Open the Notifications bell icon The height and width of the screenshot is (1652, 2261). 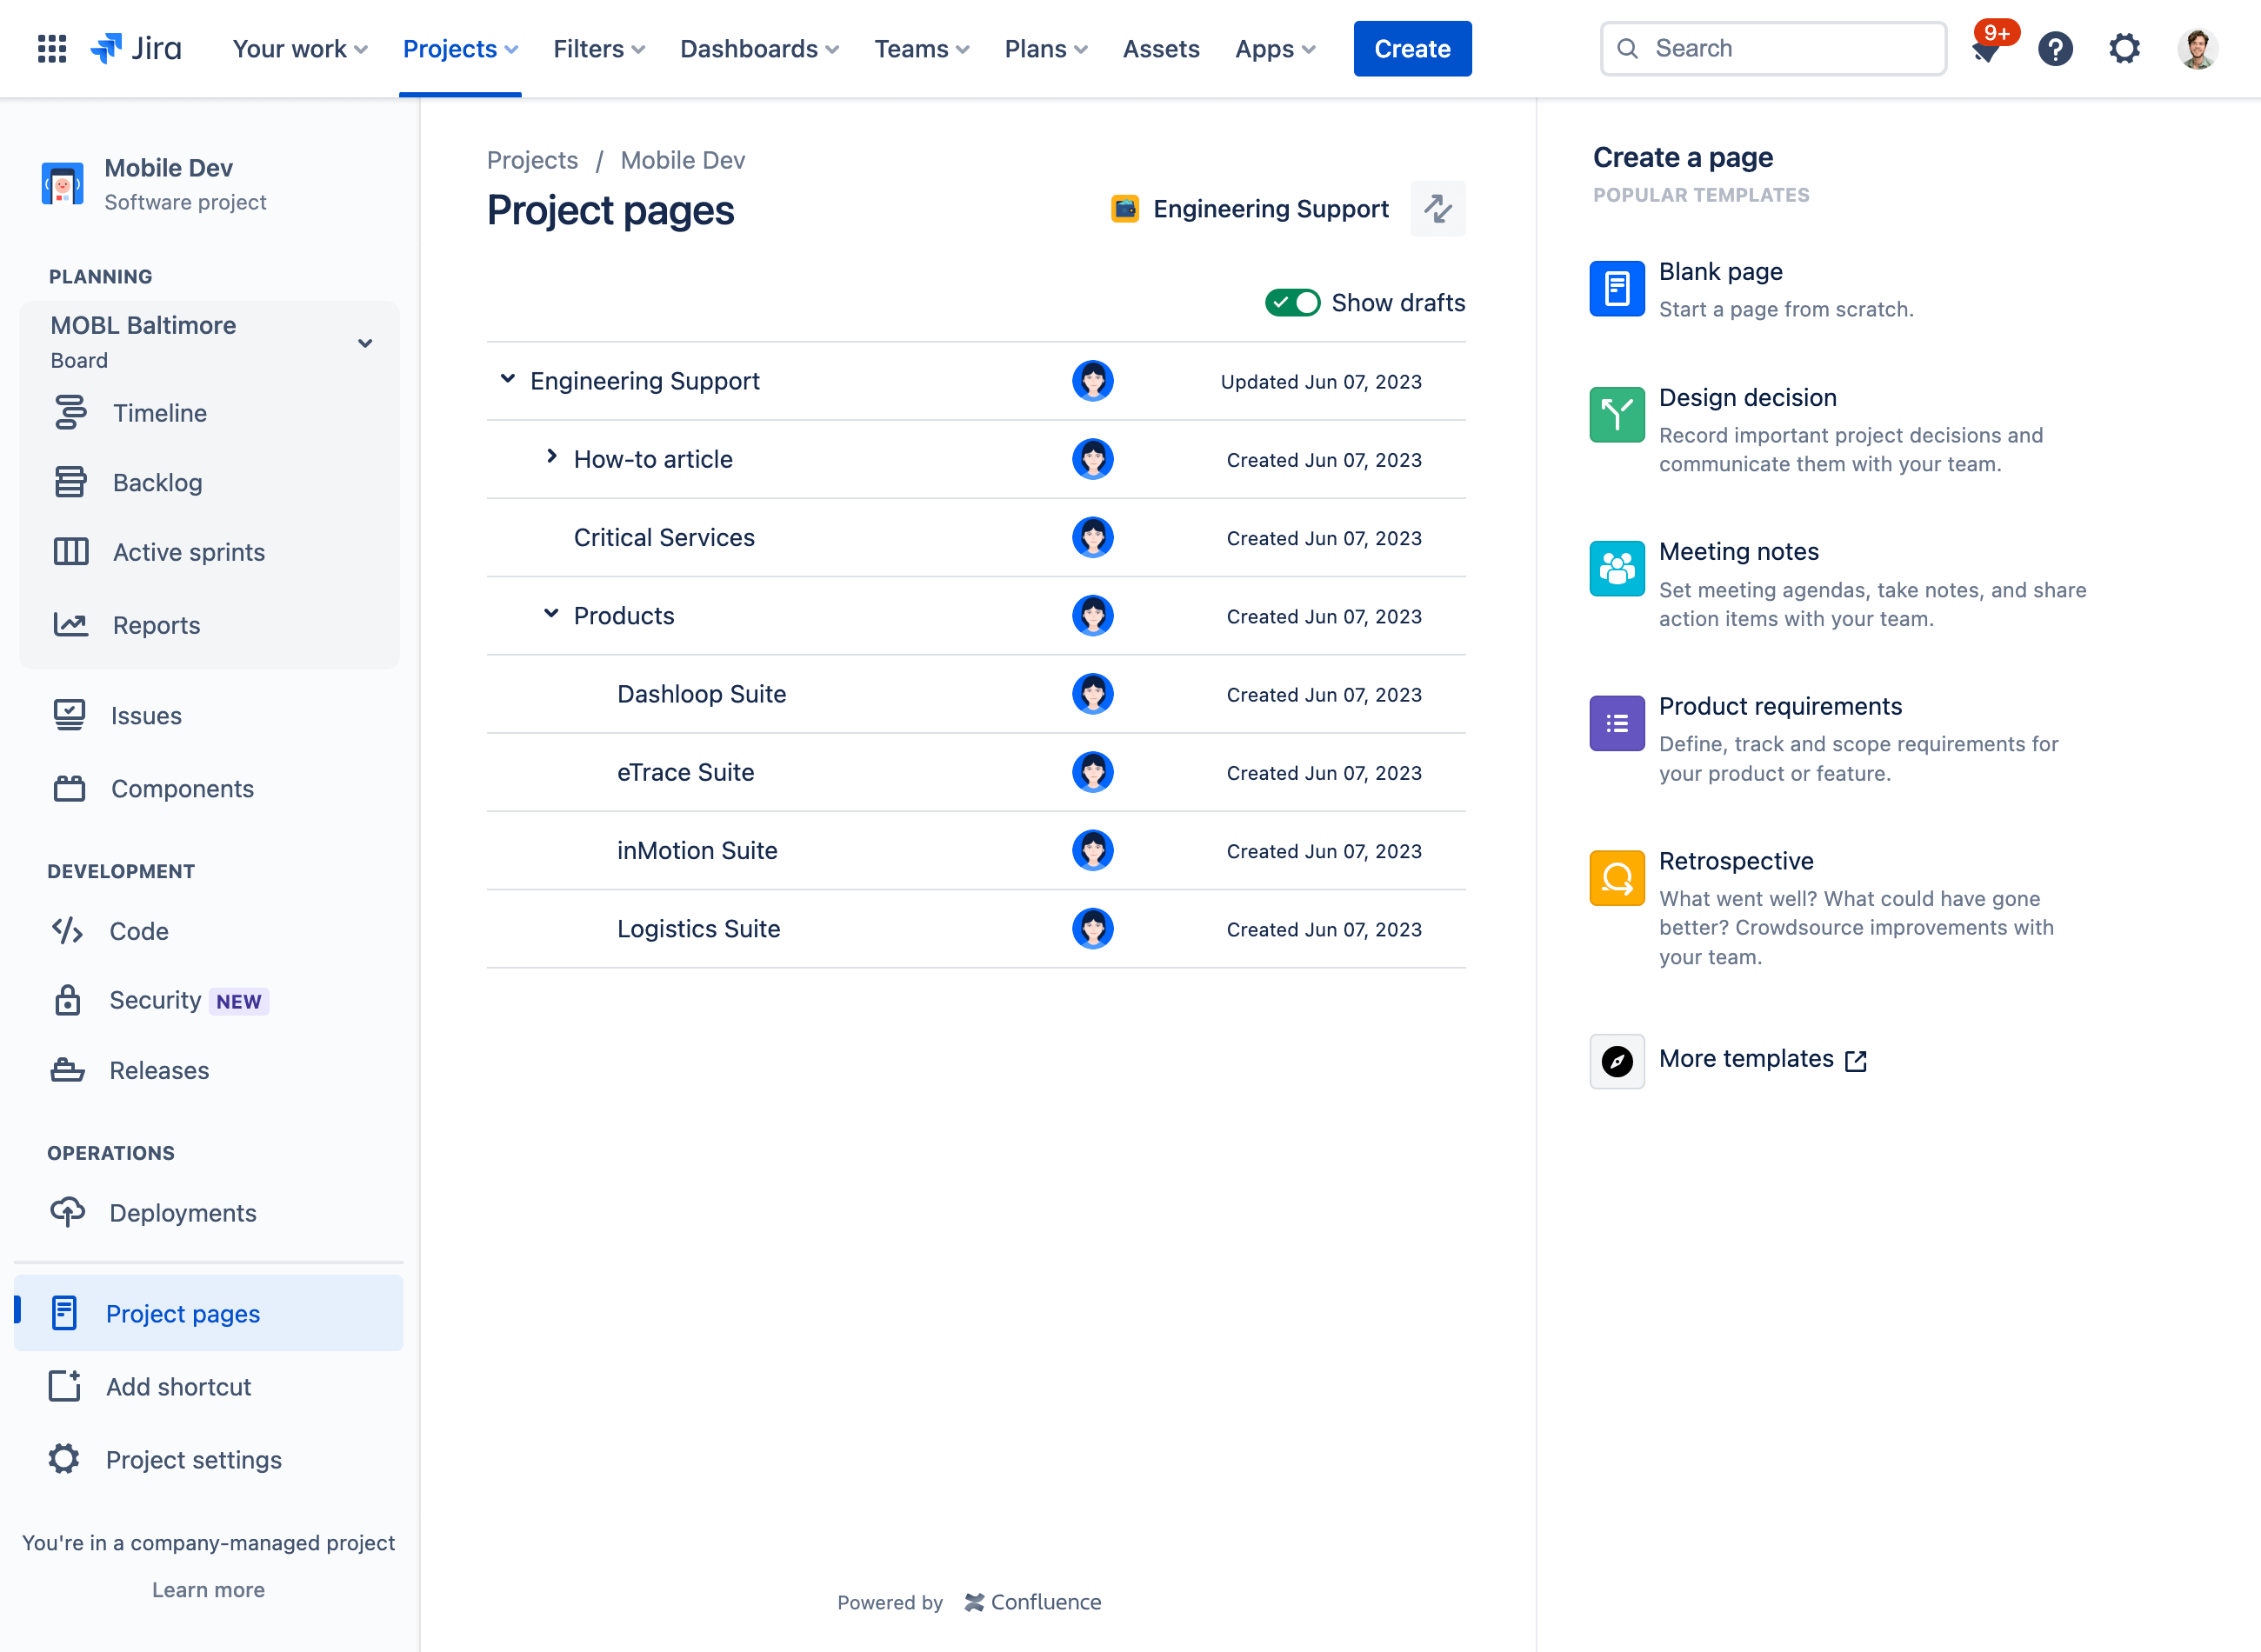pyautogui.click(x=1985, y=48)
